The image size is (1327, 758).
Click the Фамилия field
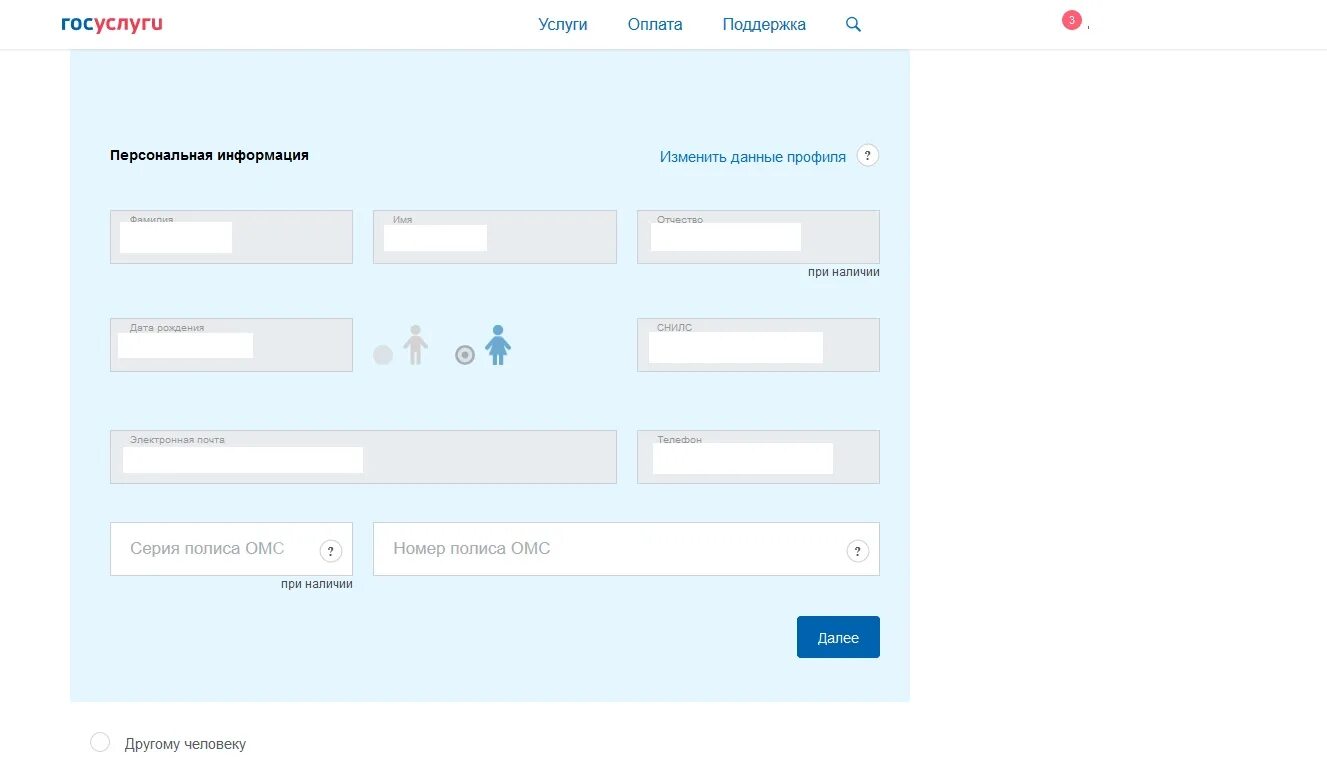[x=231, y=237]
